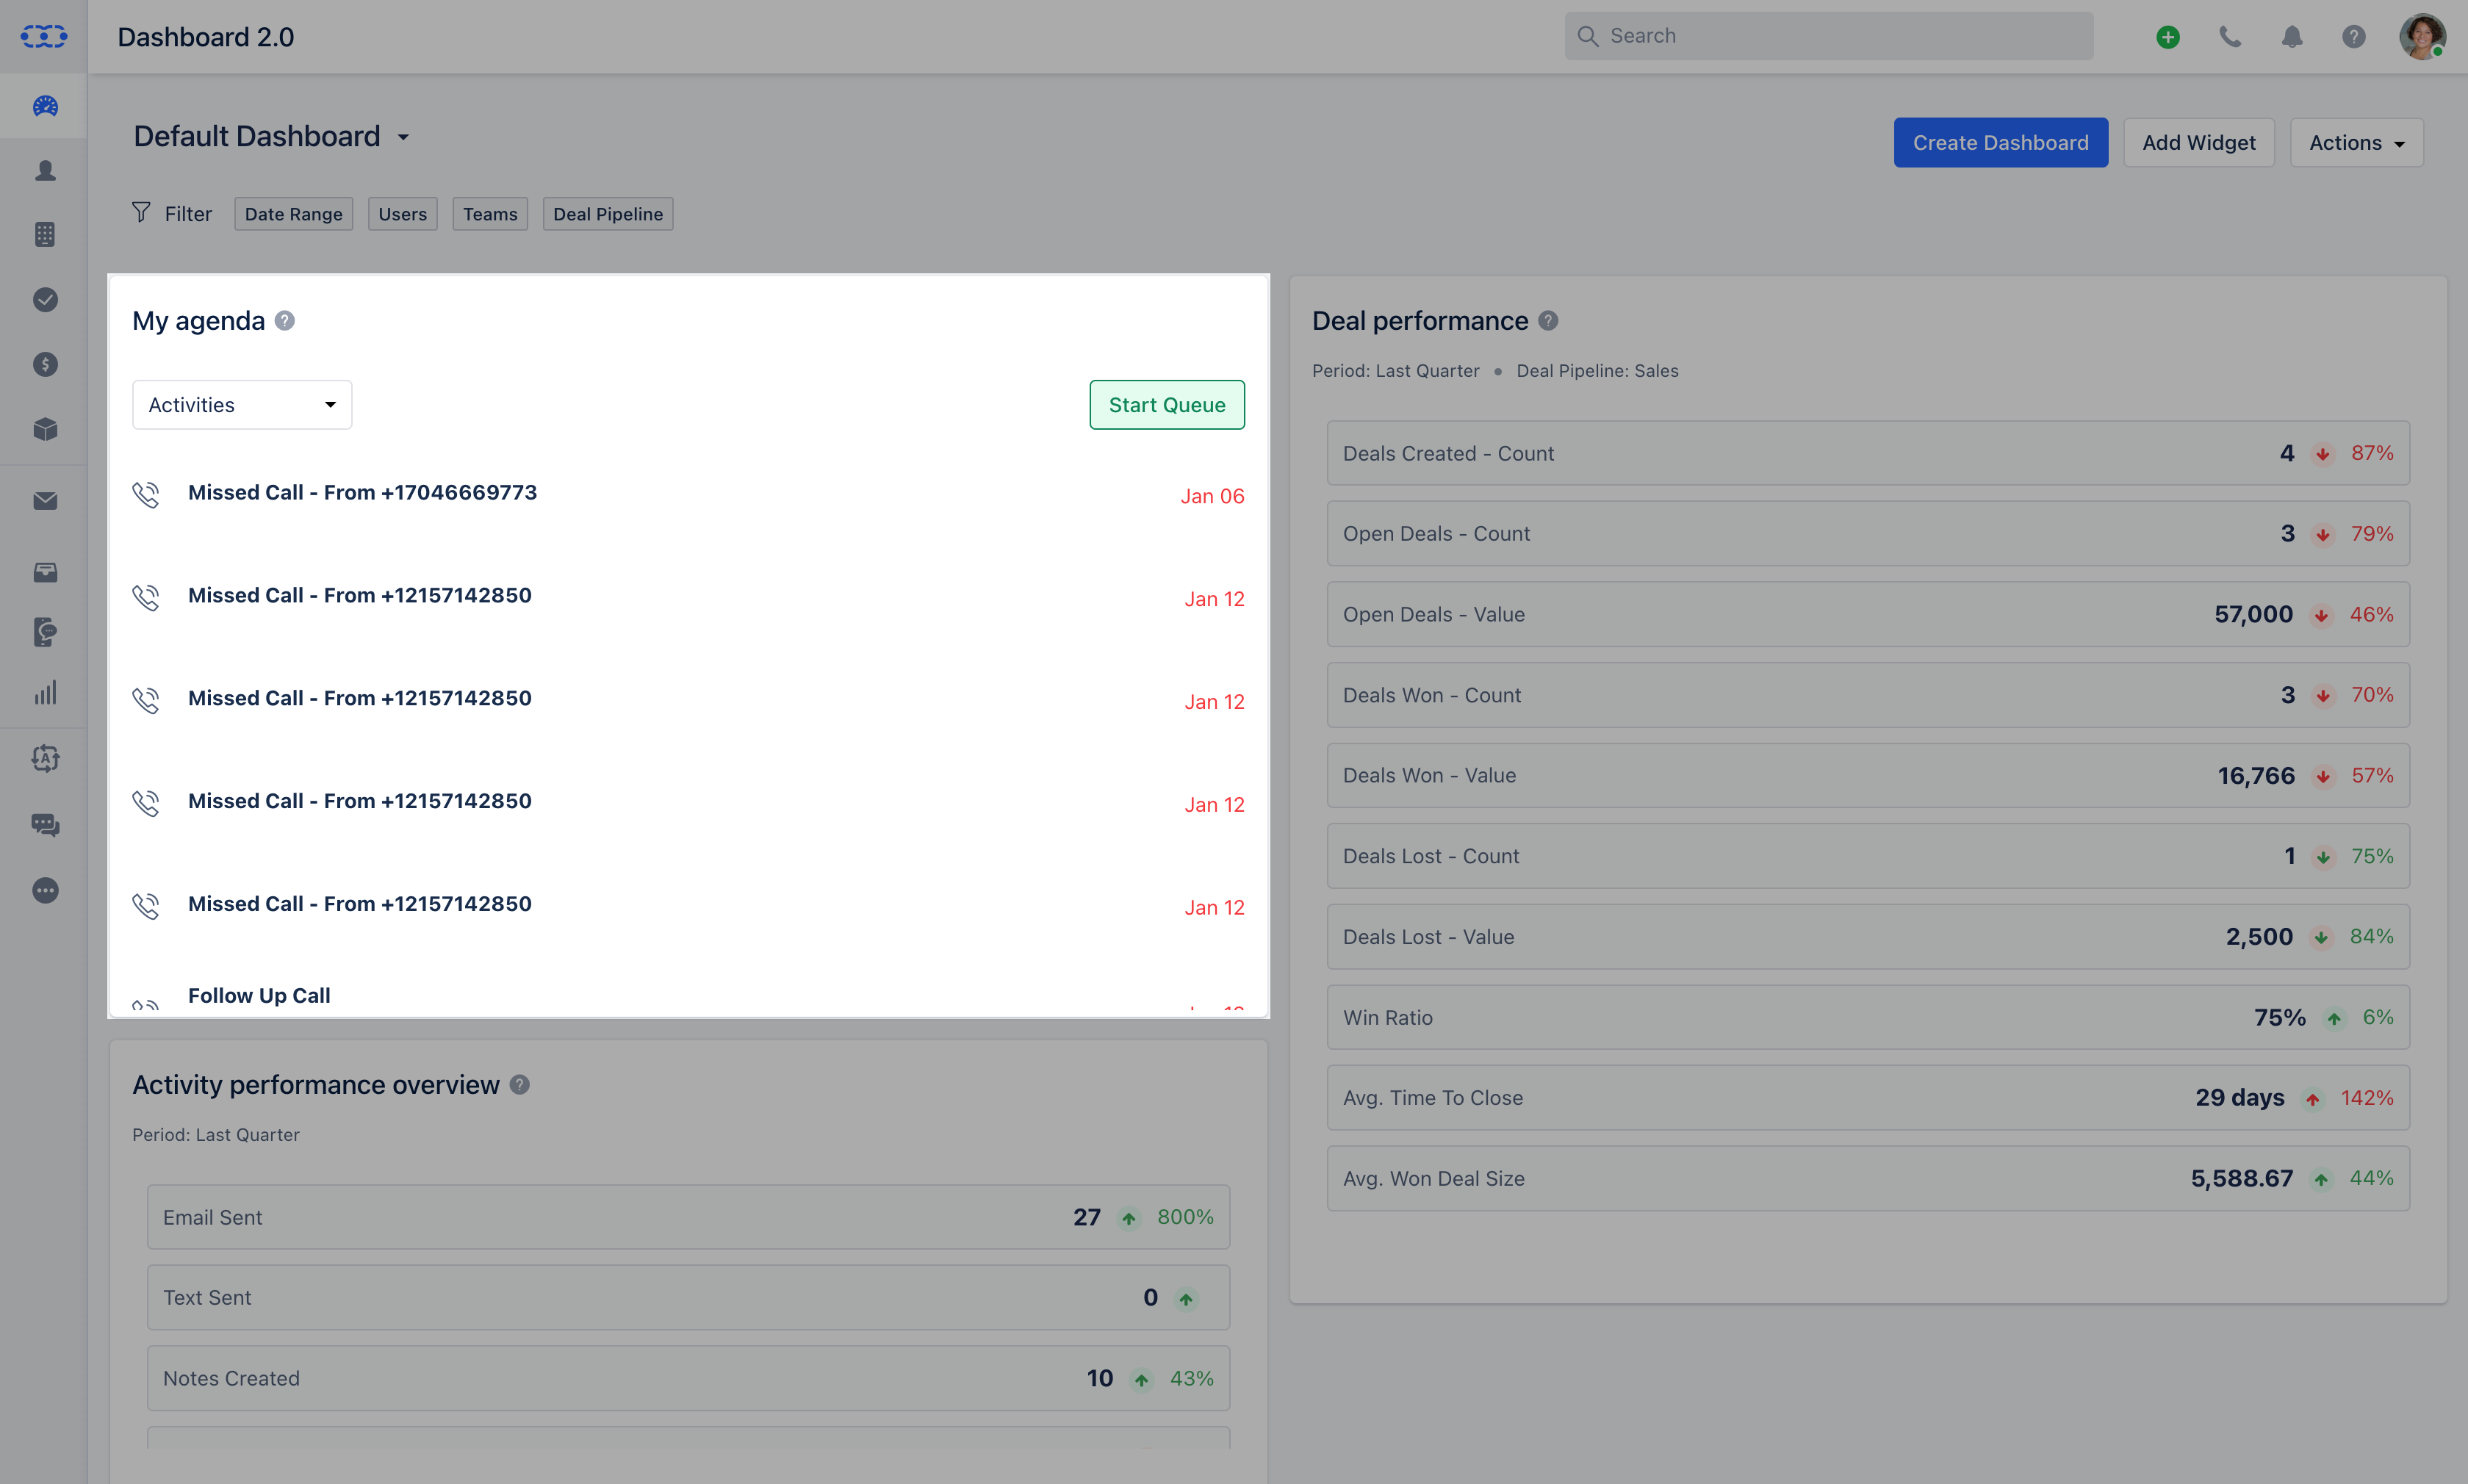
Task: Open Reports bar chart icon in sidebar
Action: [45, 693]
